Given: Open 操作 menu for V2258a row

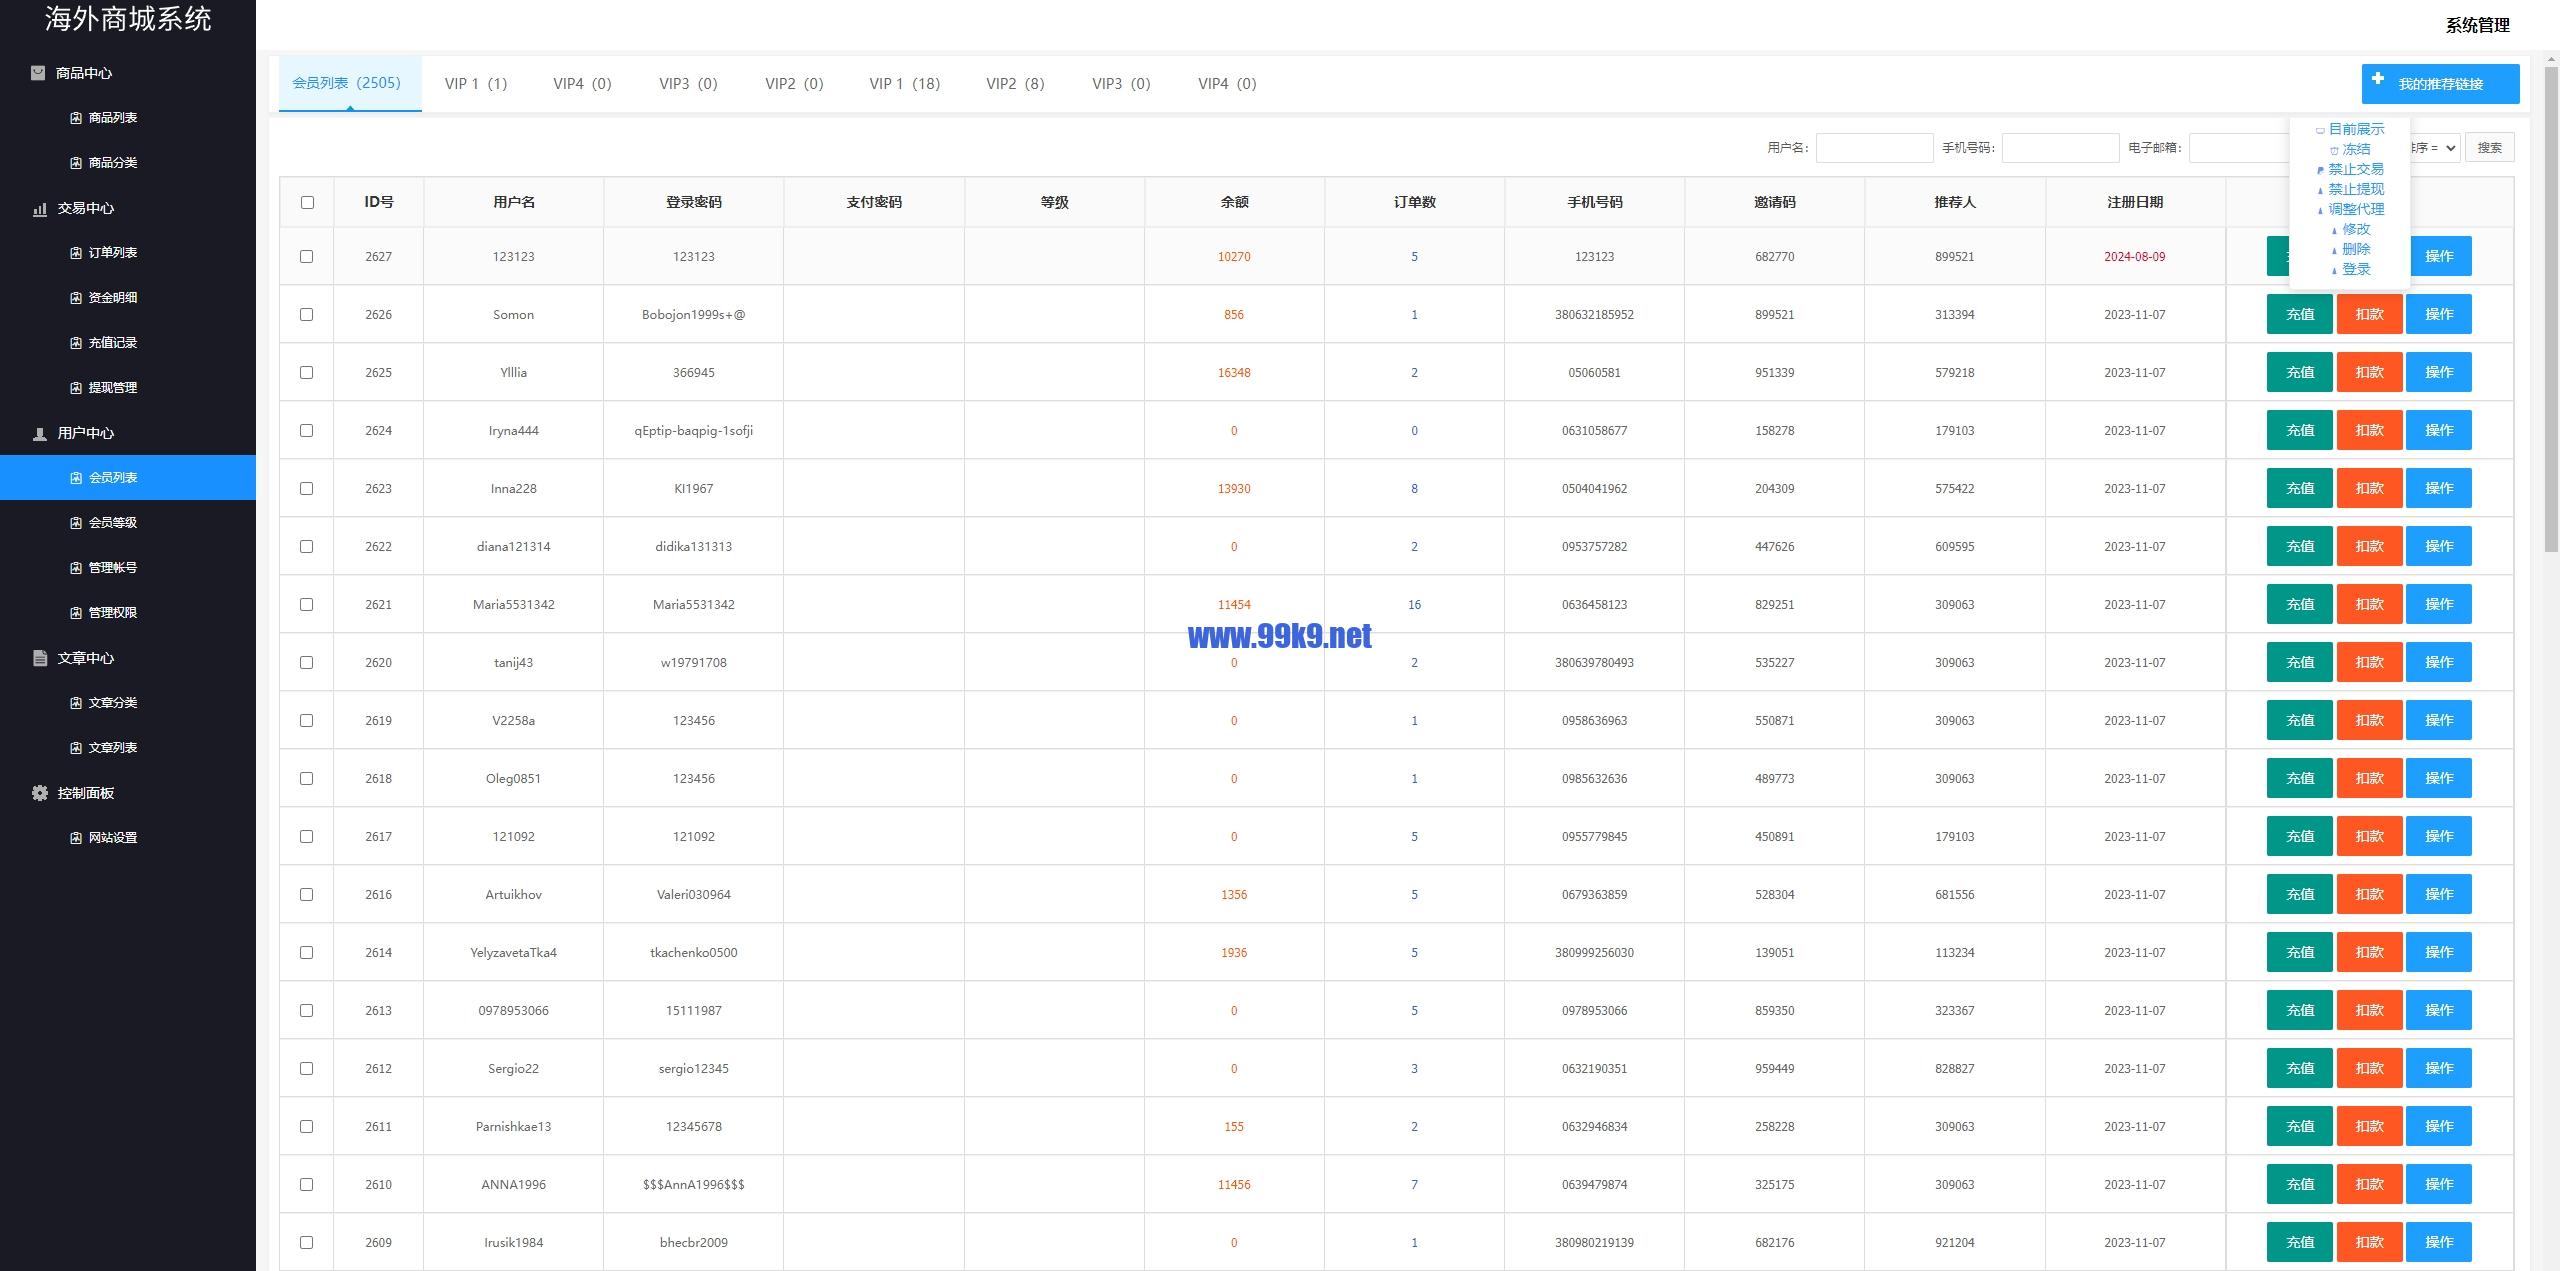Looking at the screenshot, I should pos(2438,720).
